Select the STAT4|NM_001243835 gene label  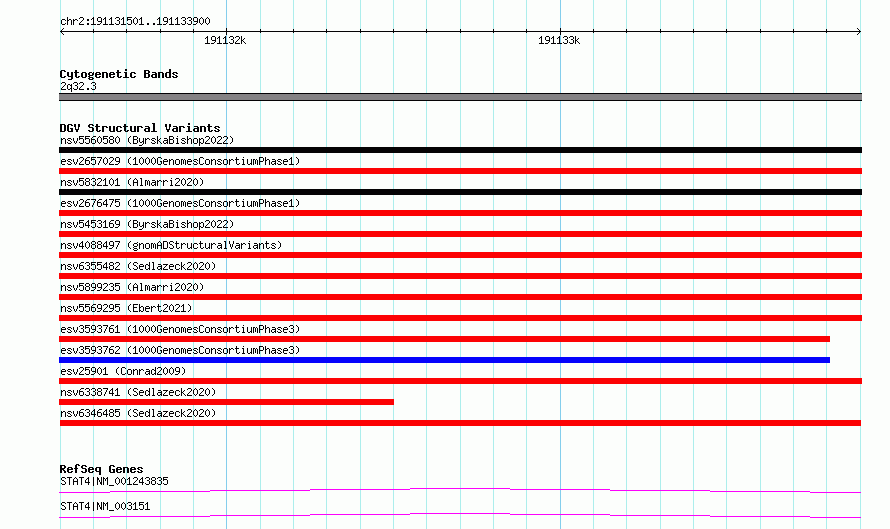[x=114, y=481]
